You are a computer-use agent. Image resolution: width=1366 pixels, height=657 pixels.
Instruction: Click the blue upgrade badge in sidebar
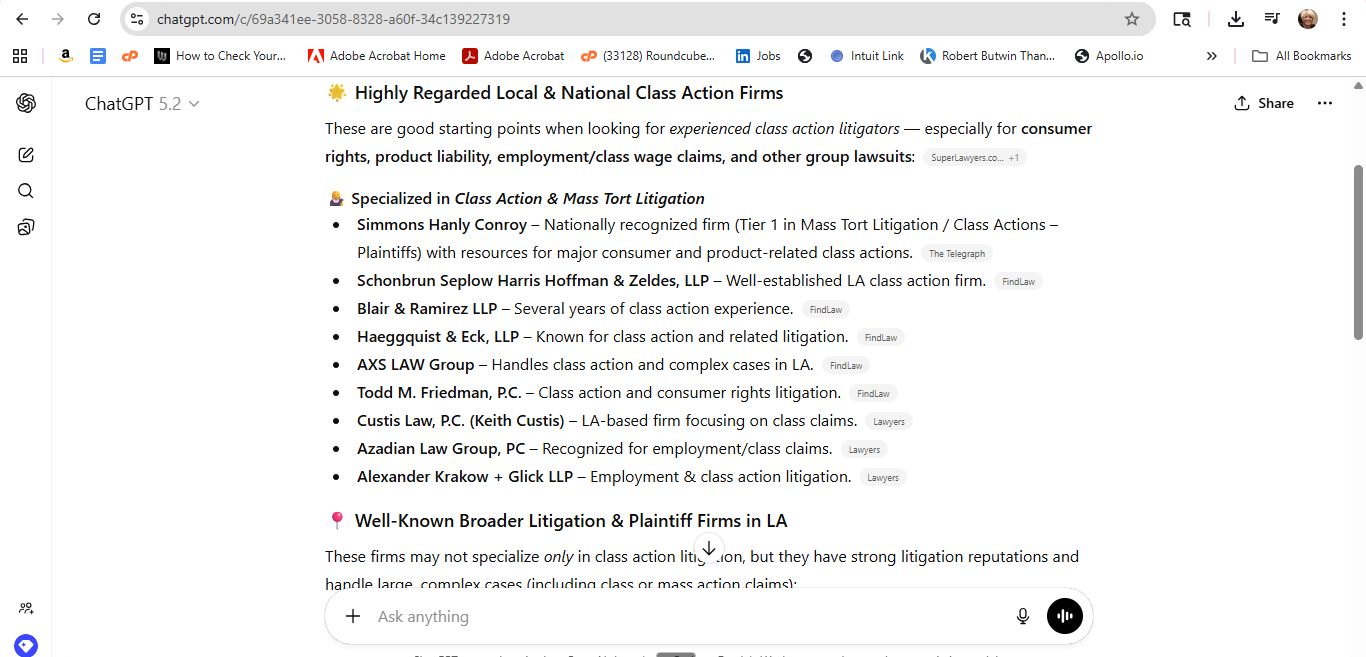click(26, 645)
